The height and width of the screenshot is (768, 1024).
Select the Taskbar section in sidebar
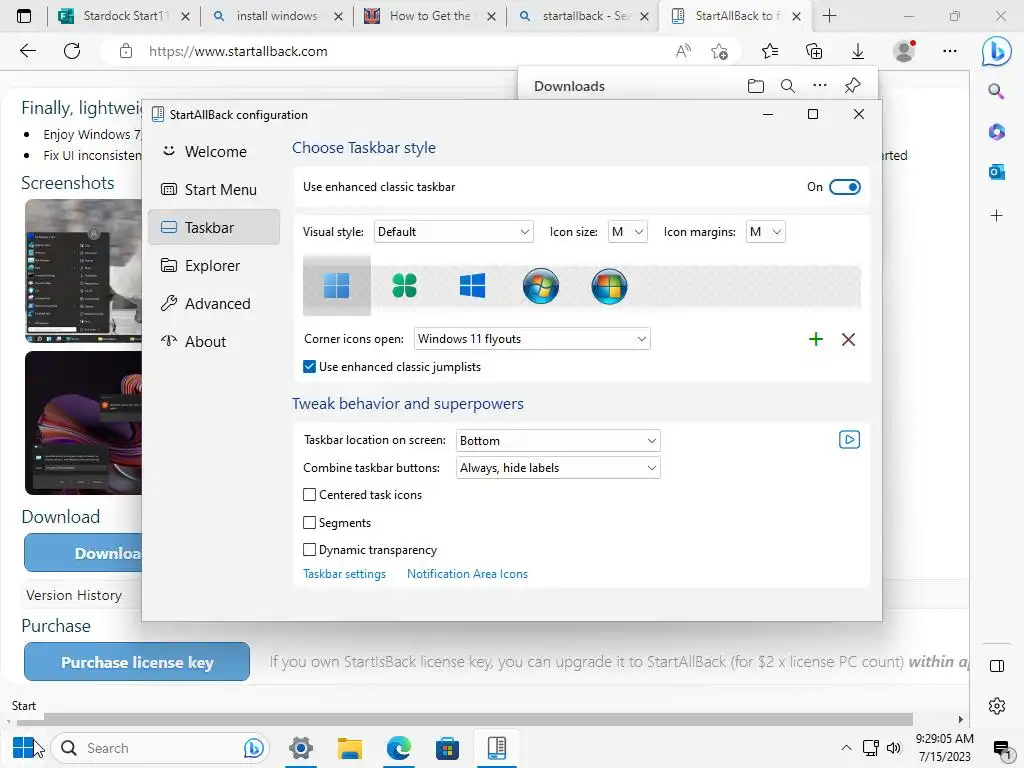[214, 227]
